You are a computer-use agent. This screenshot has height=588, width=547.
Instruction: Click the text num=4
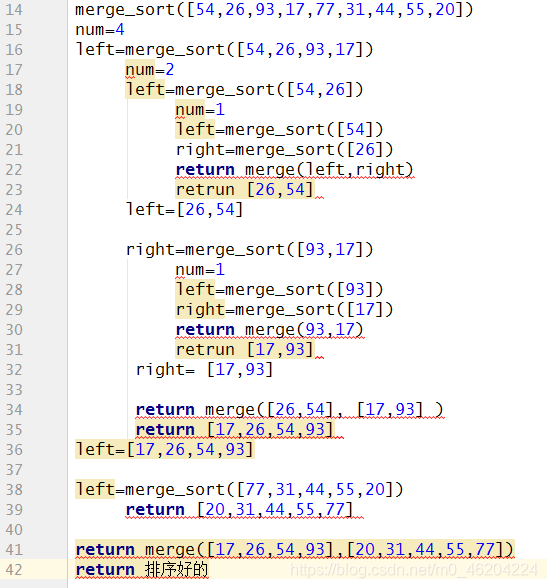[100, 30]
